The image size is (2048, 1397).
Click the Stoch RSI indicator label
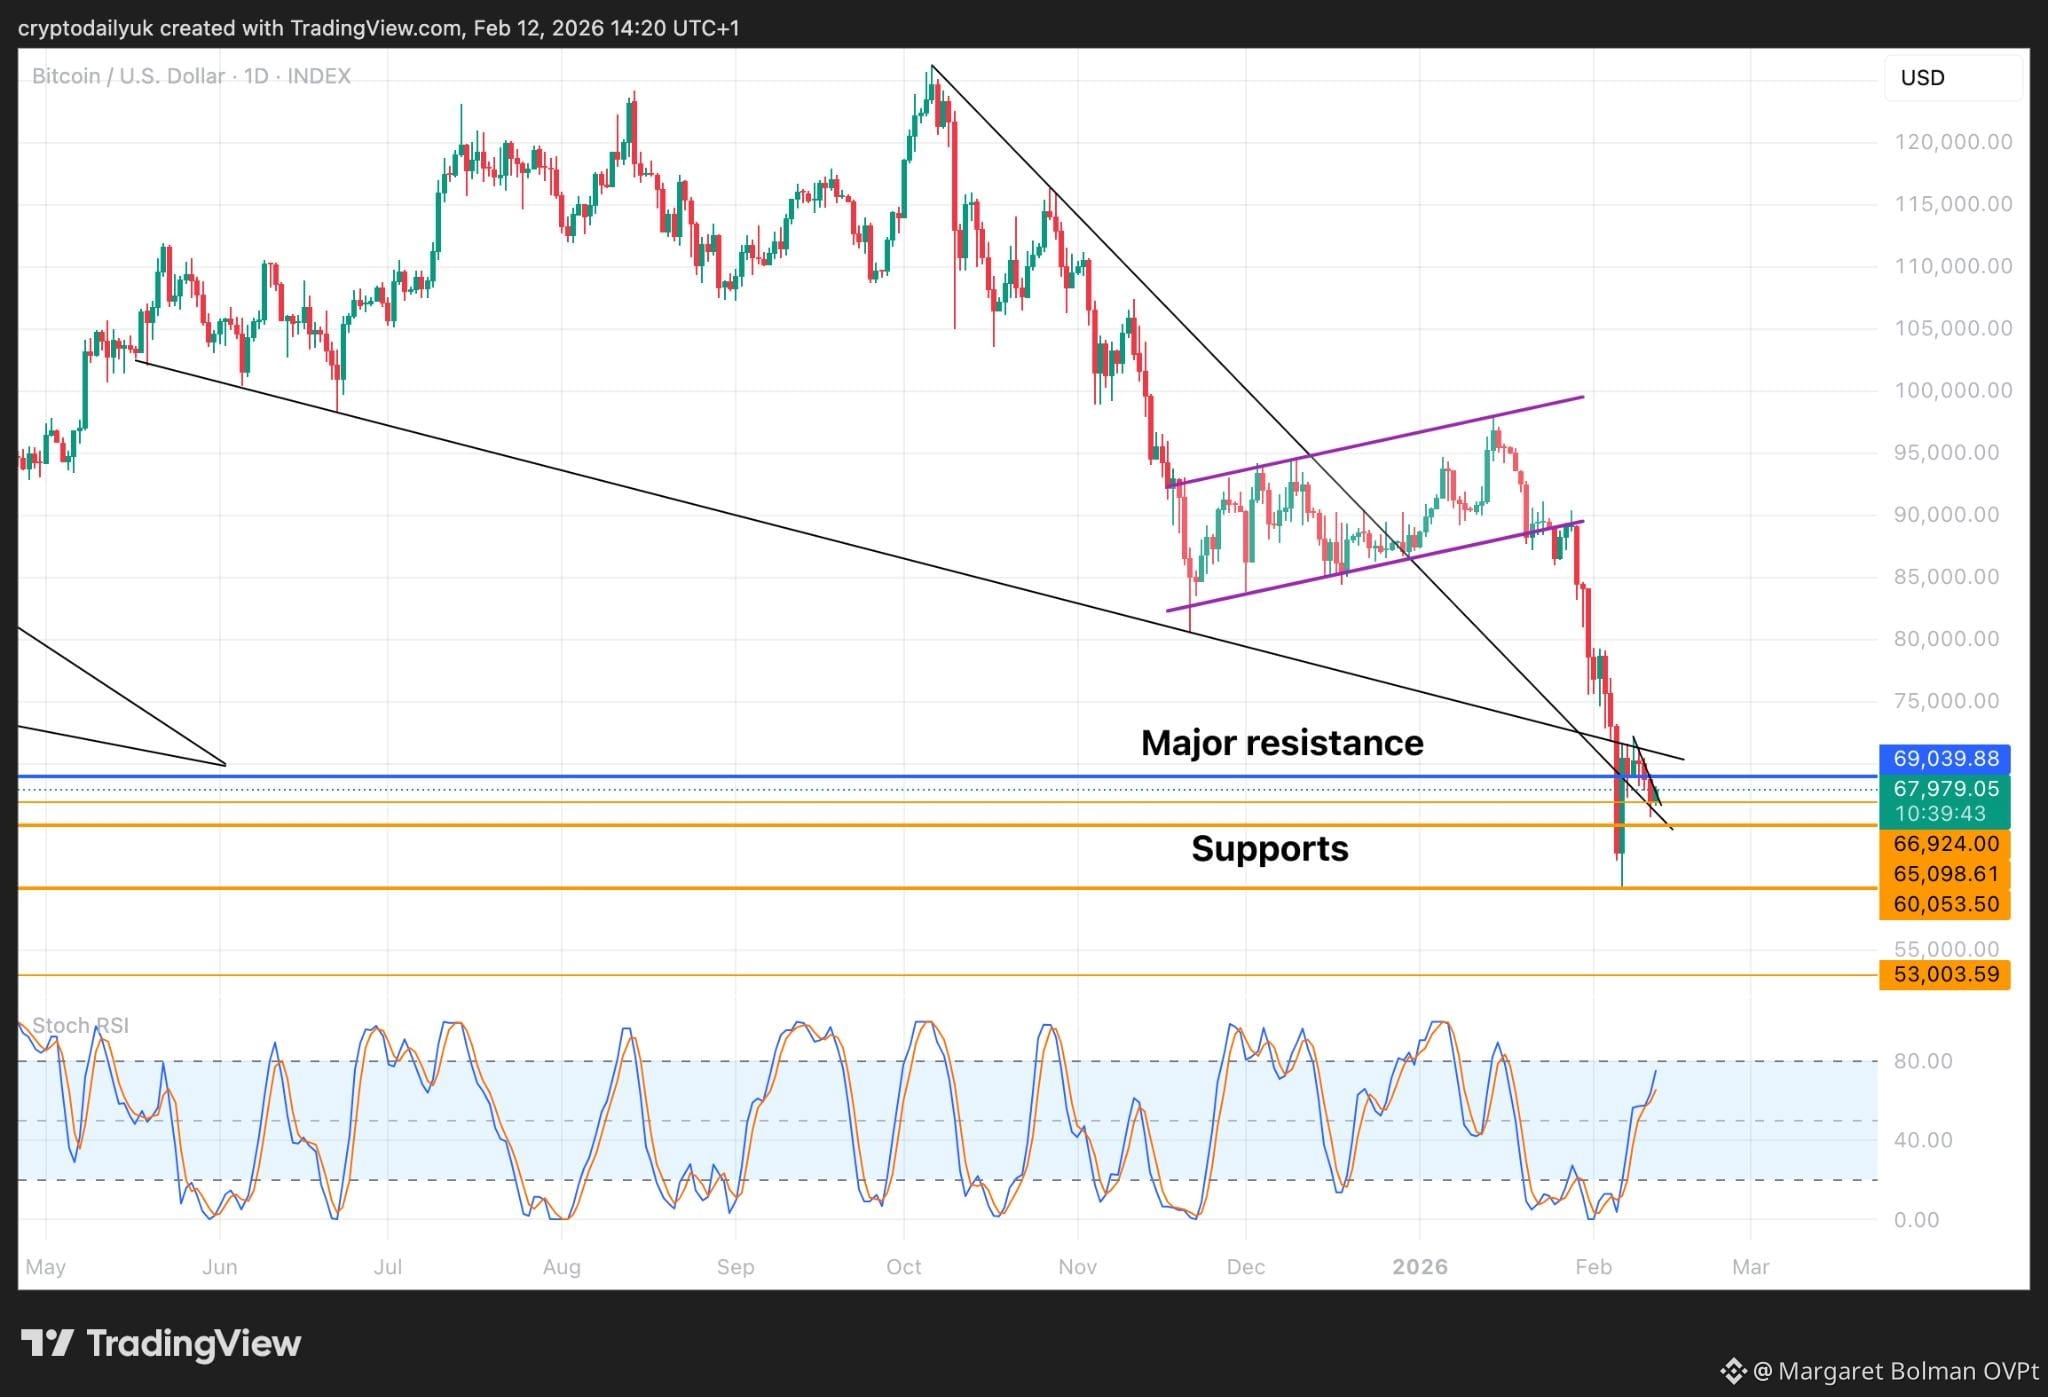click(x=80, y=1025)
